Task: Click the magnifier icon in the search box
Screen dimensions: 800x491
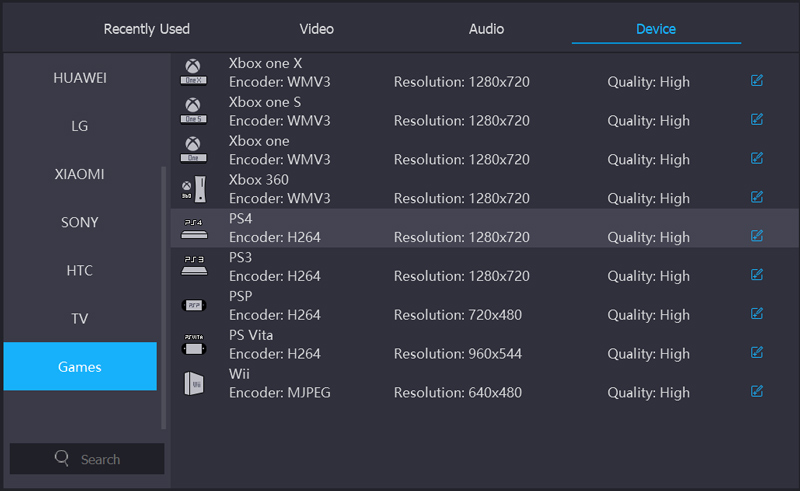Action: coord(62,459)
